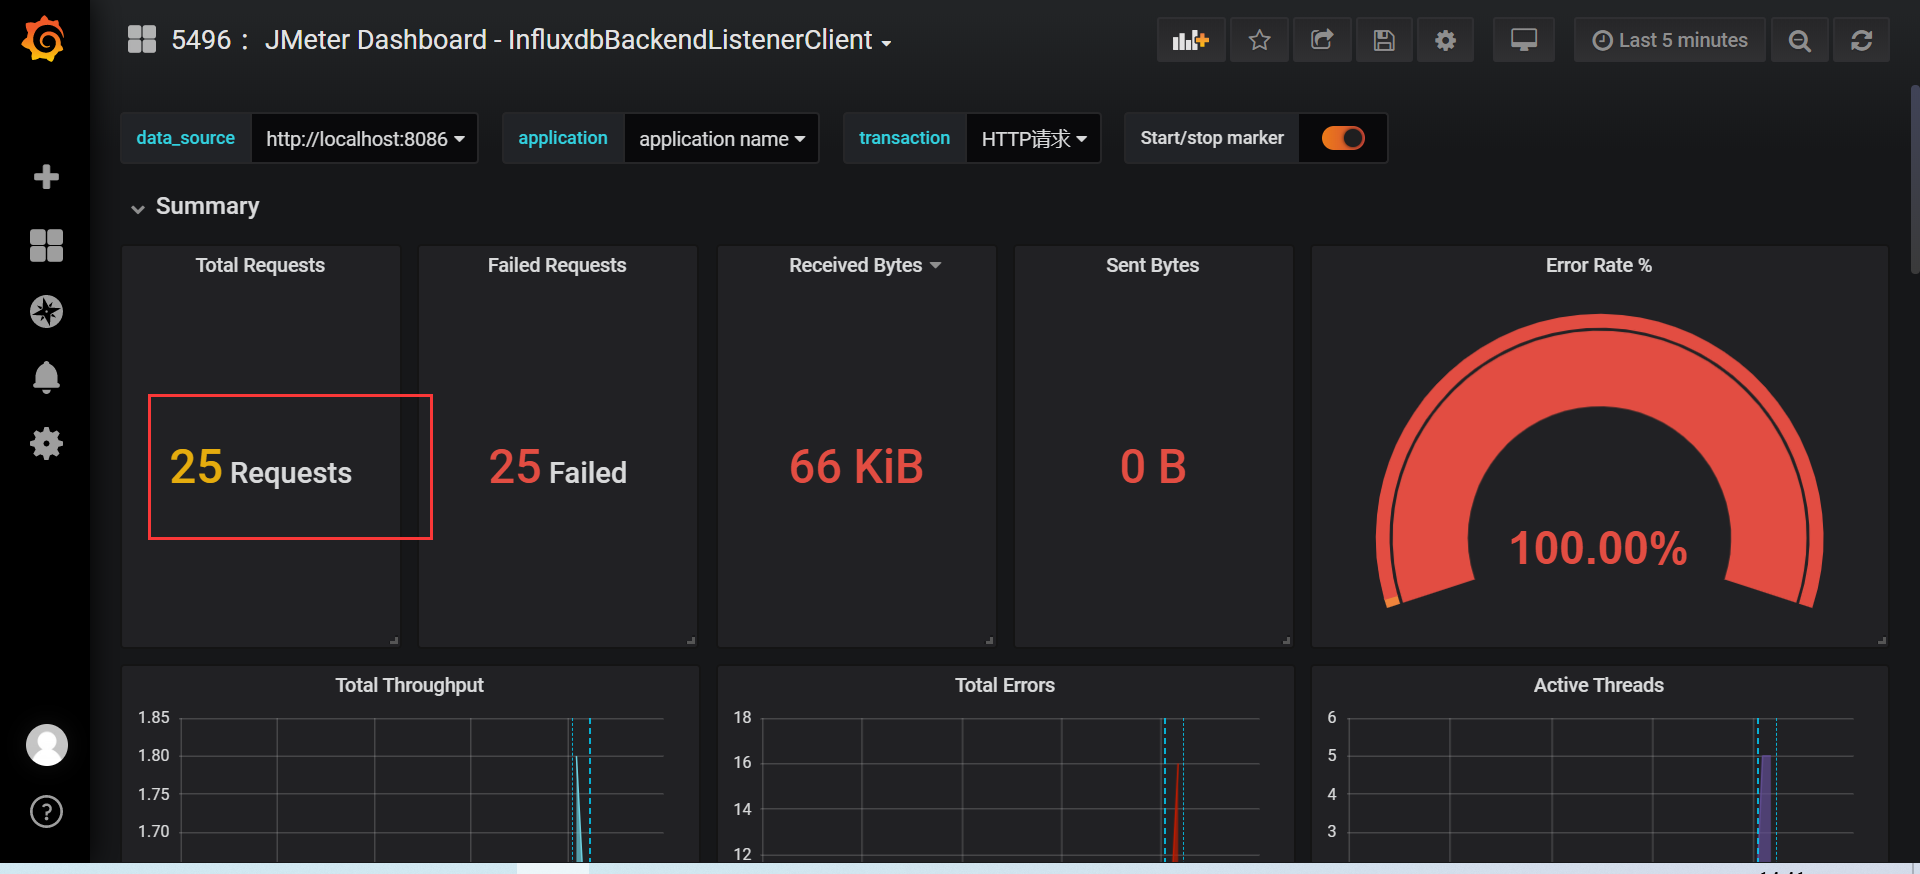Image resolution: width=1920 pixels, height=874 pixels.
Task: Click the Create plus icon in sidebar
Action: point(46,177)
